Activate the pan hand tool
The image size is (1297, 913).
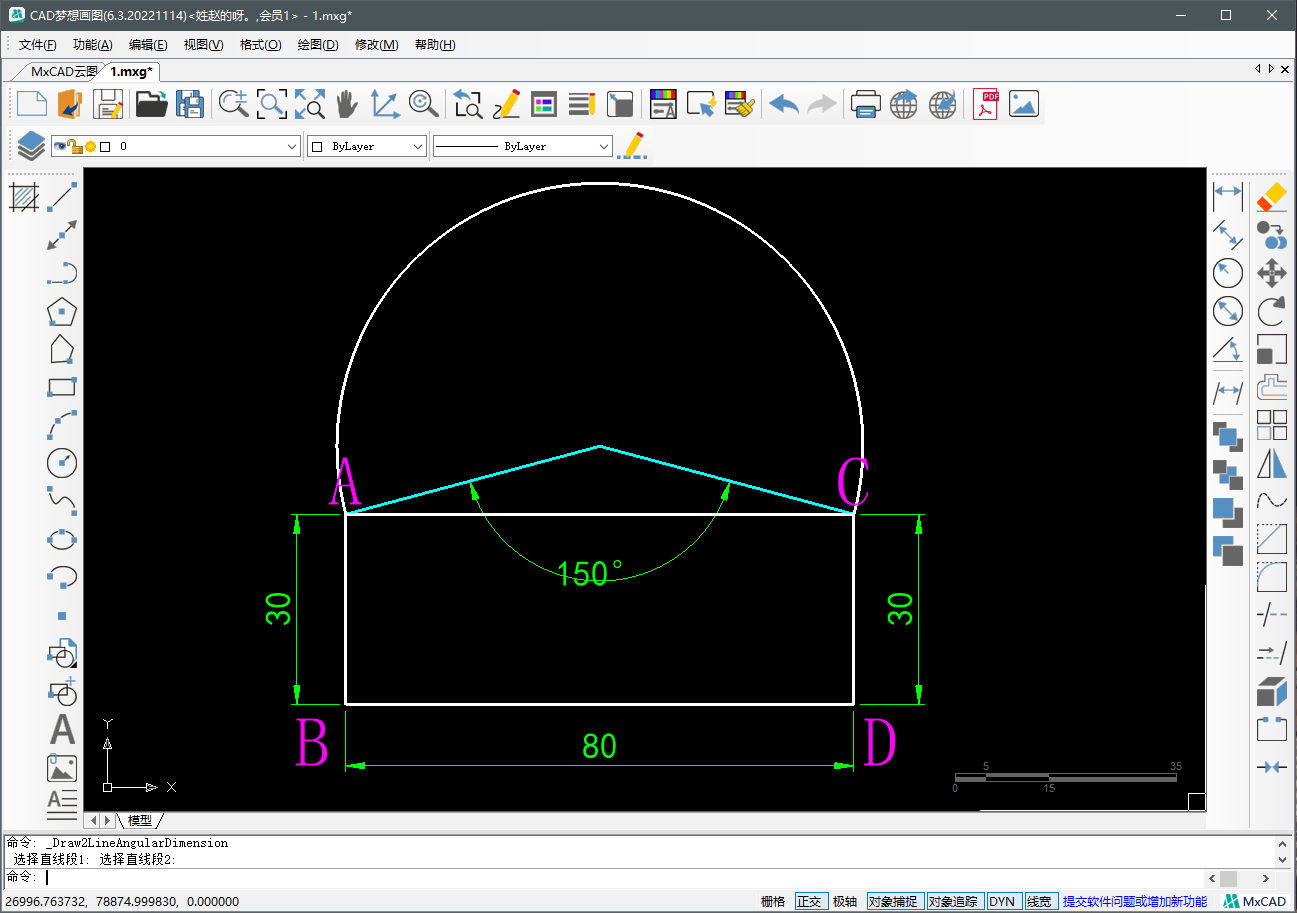pos(347,104)
